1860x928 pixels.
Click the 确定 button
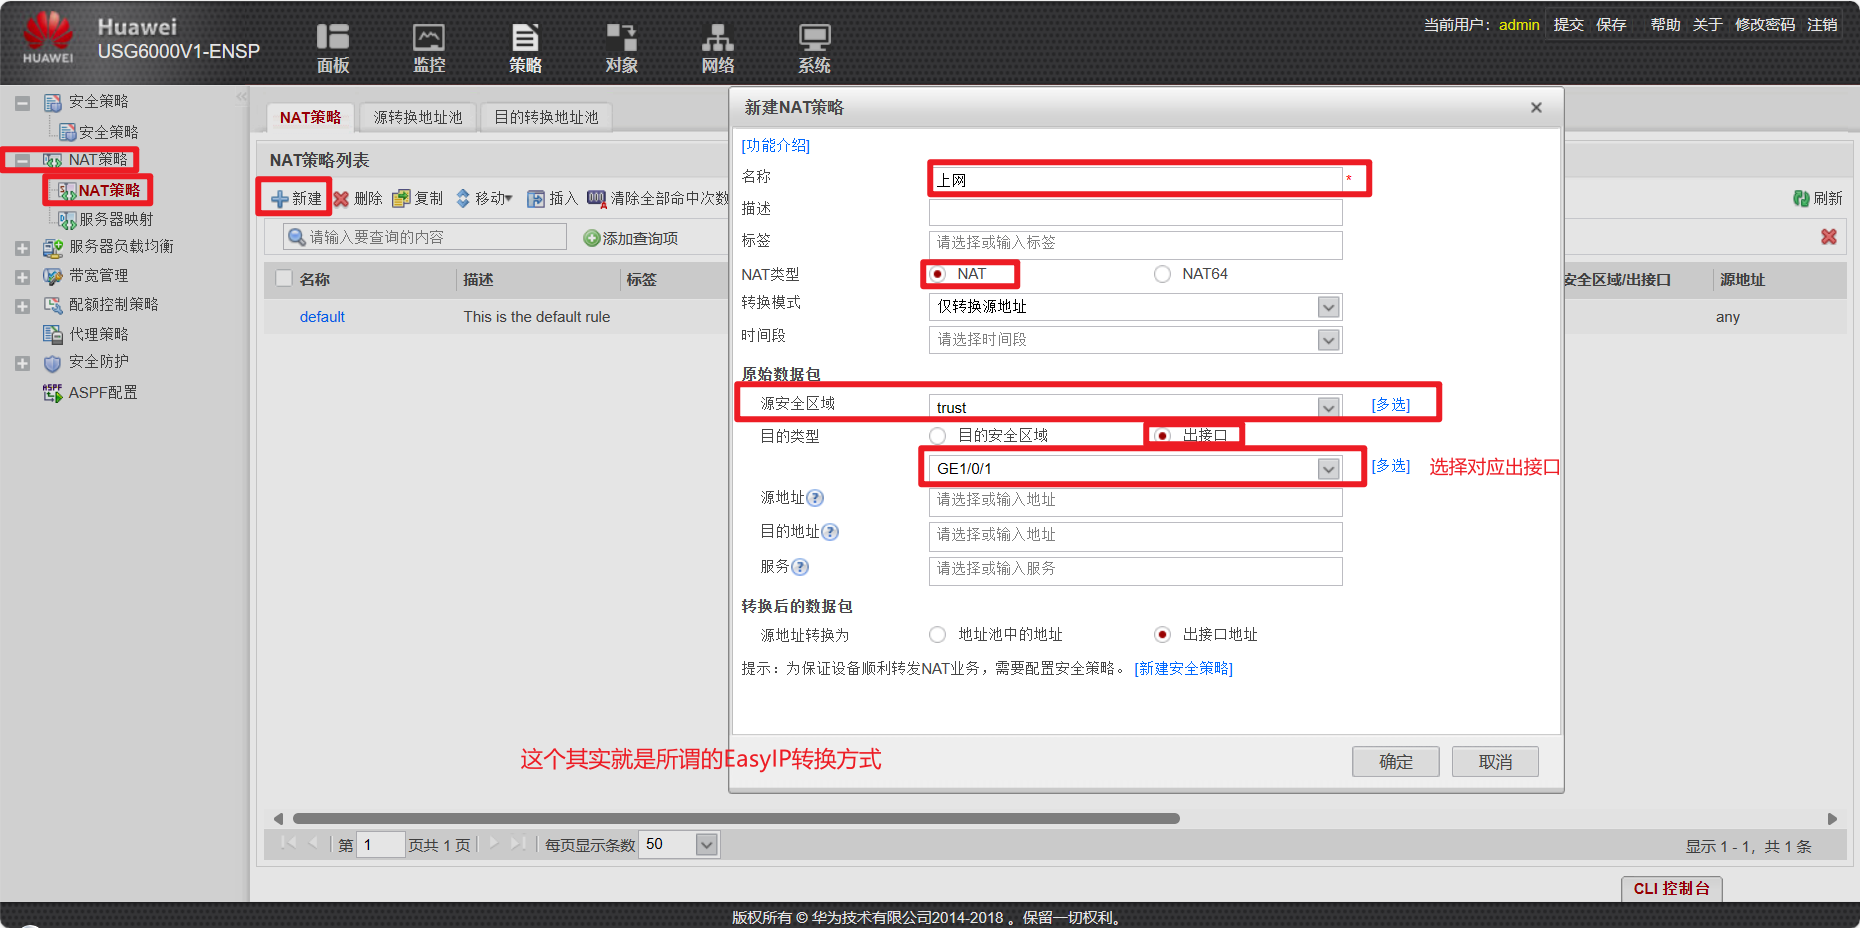pos(1396,762)
